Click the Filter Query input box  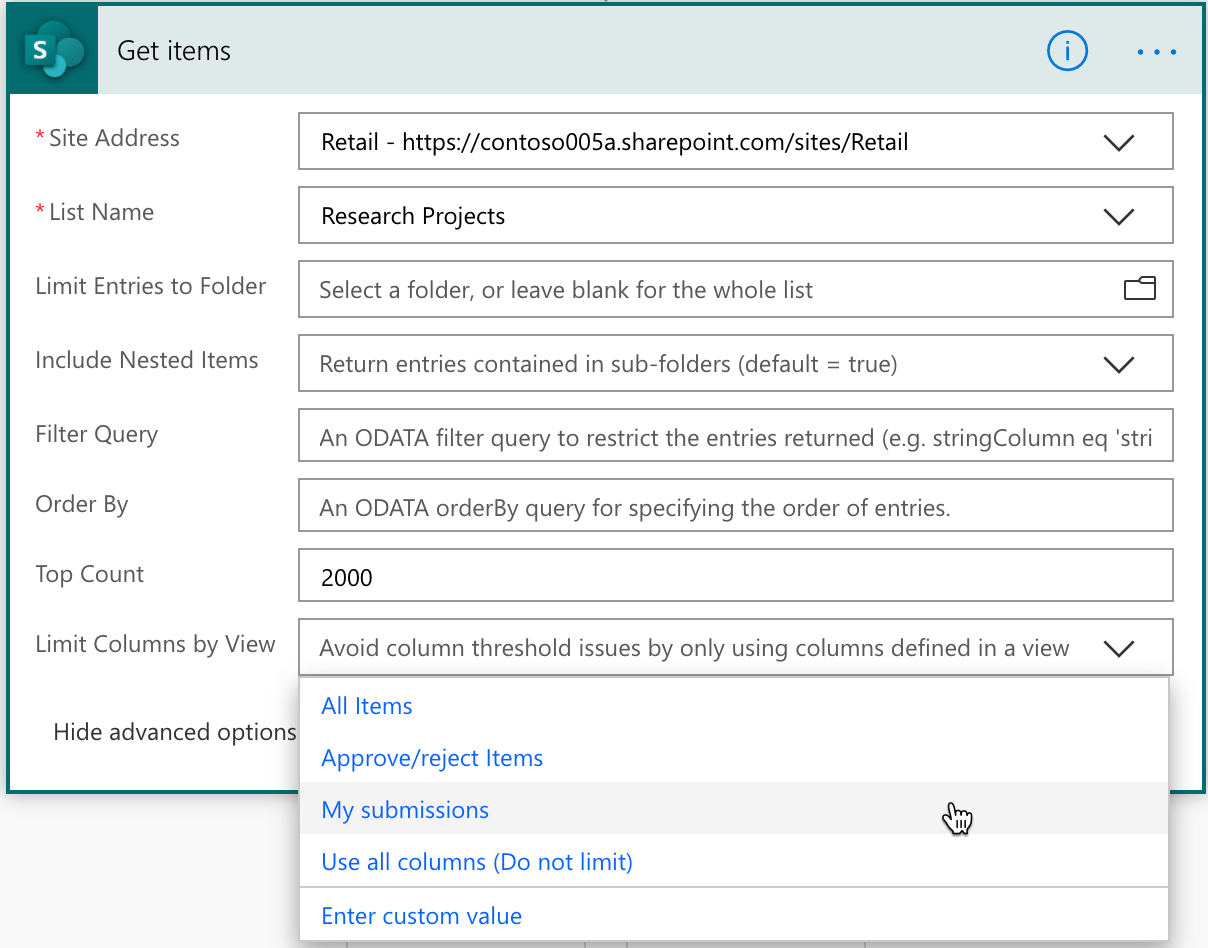(700, 435)
